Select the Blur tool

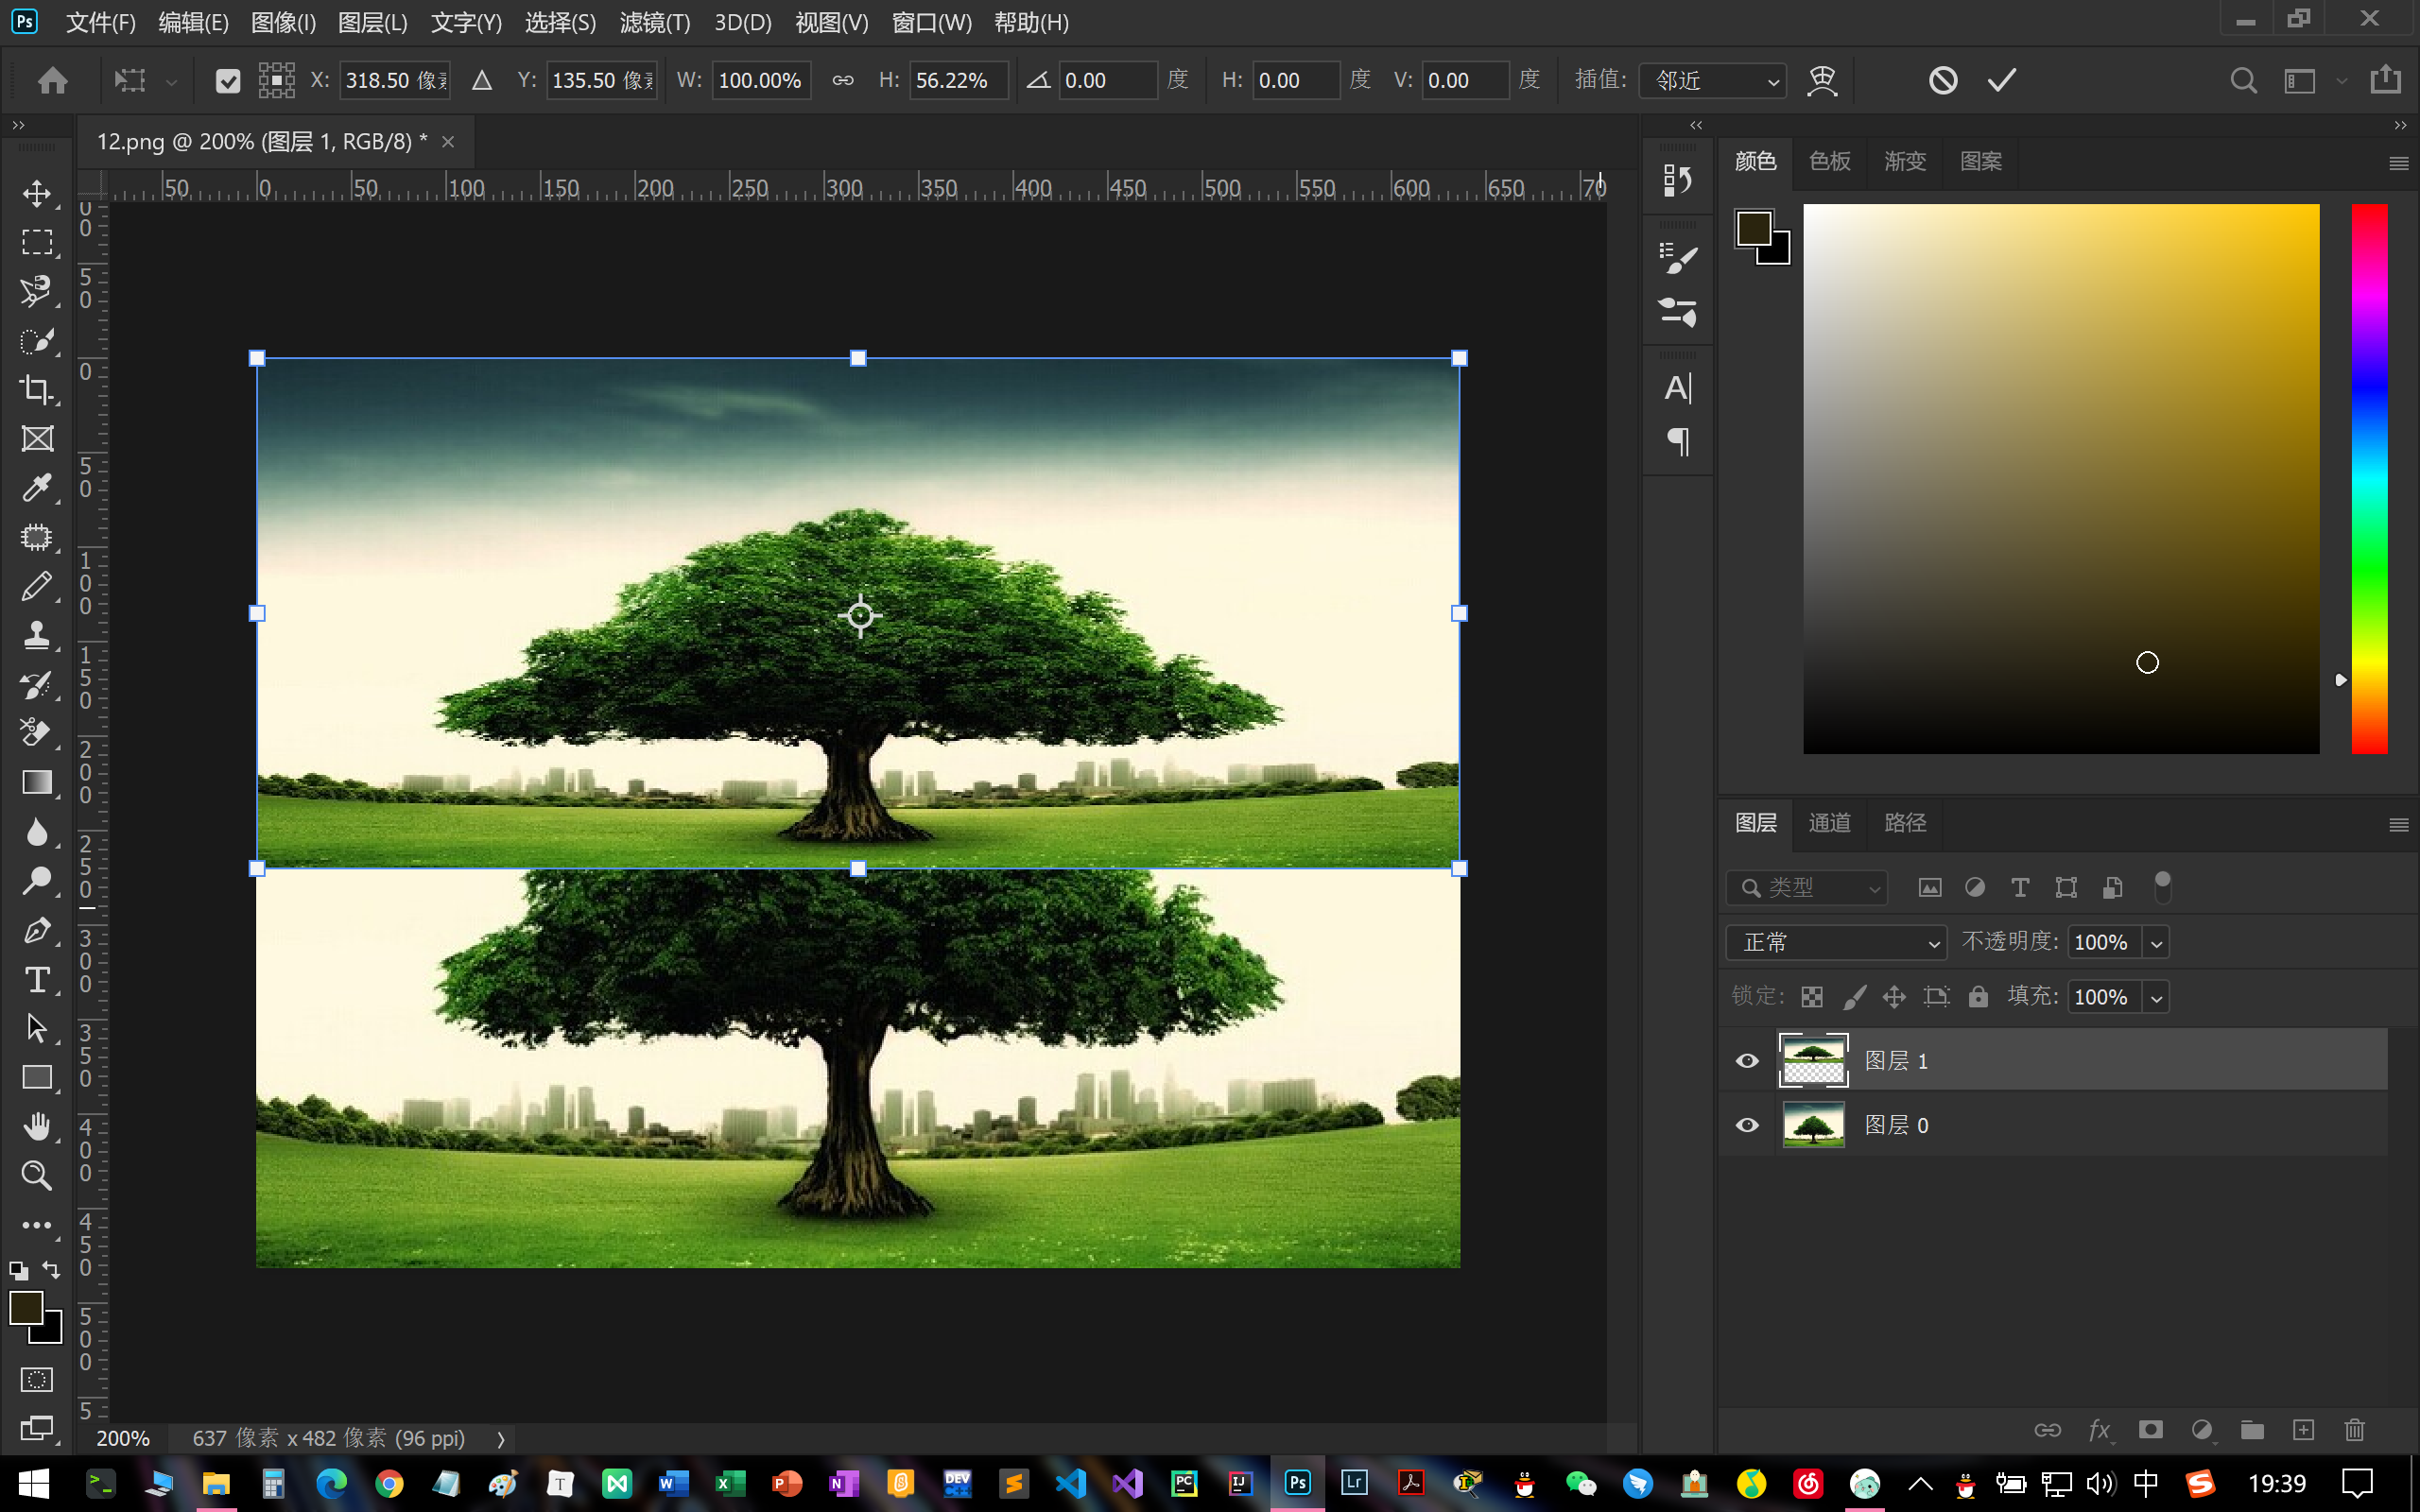(x=37, y=832)
